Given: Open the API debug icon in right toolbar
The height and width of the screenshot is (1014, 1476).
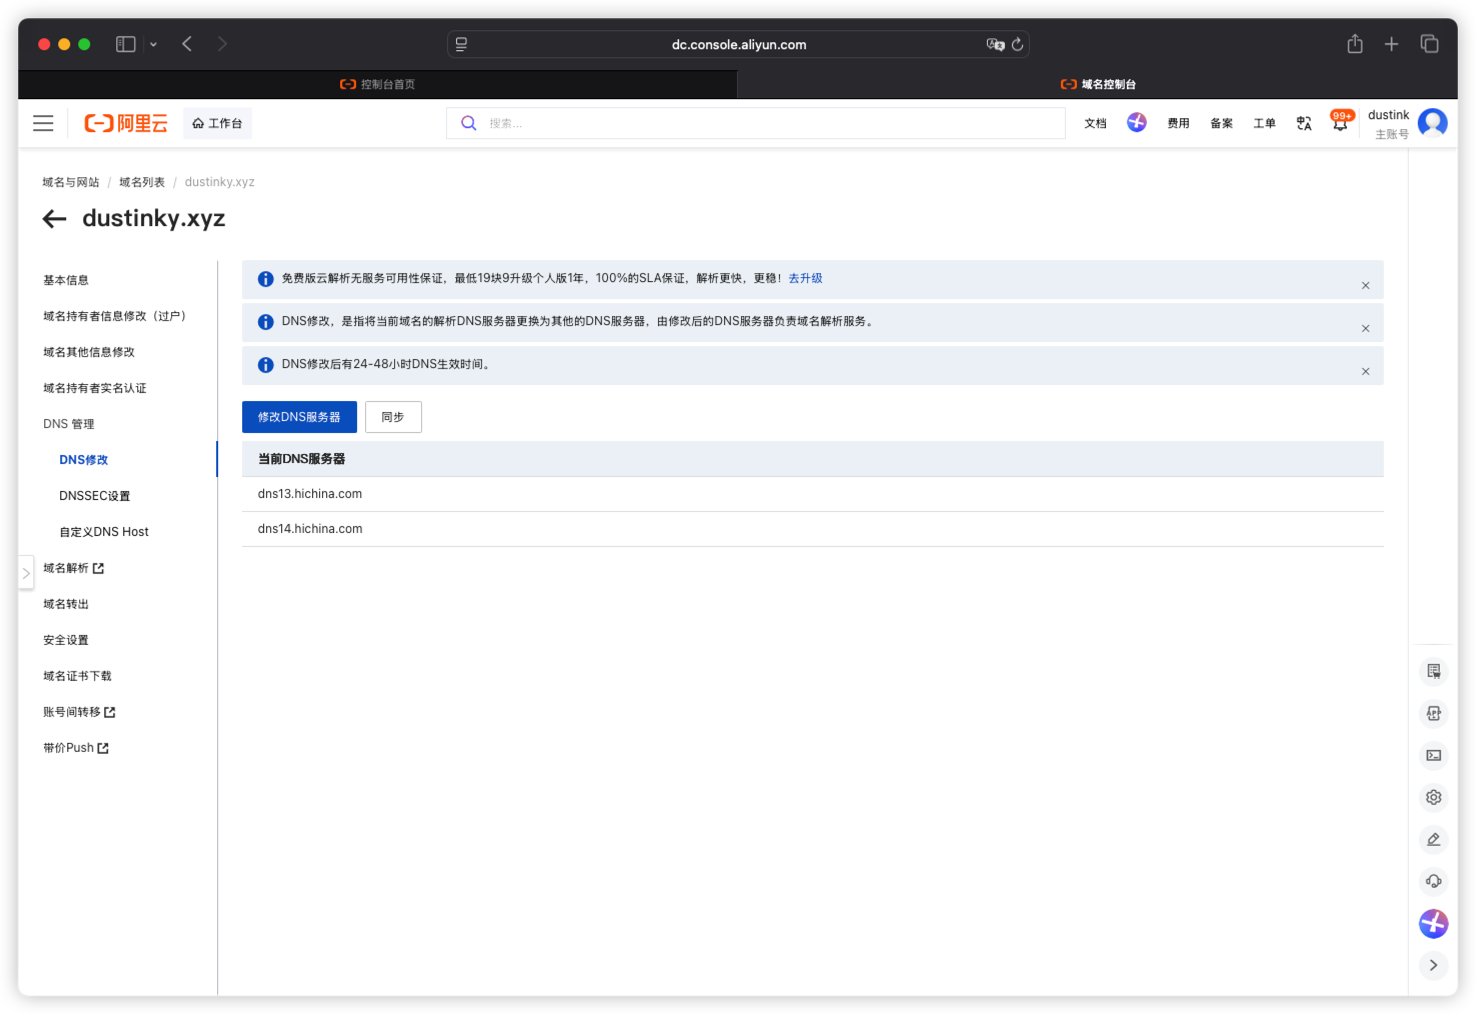Looking at the screenshot, I should (1434, 713).
